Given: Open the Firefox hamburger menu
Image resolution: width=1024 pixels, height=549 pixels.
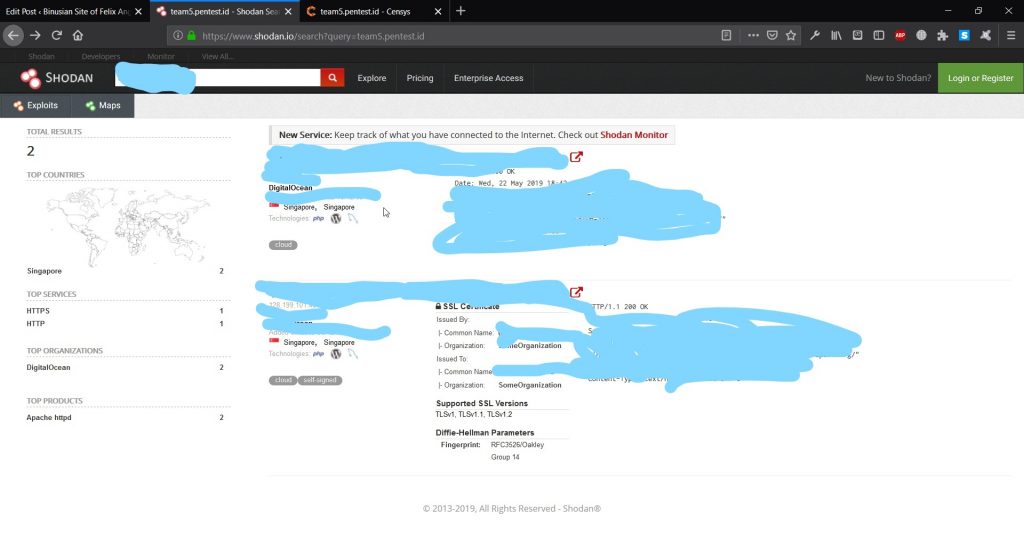Looking at the screenshot, I should 1007,35.
